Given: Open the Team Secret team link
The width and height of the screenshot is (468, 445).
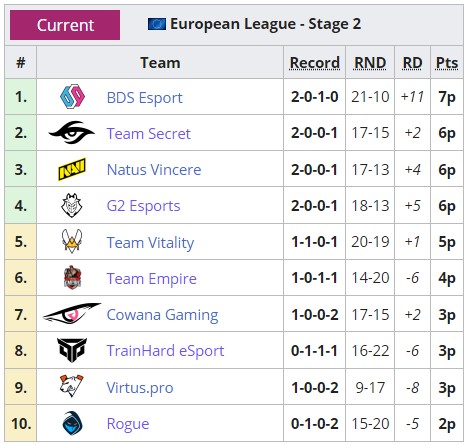Looking at the screenshot, I should click(148, 134).
